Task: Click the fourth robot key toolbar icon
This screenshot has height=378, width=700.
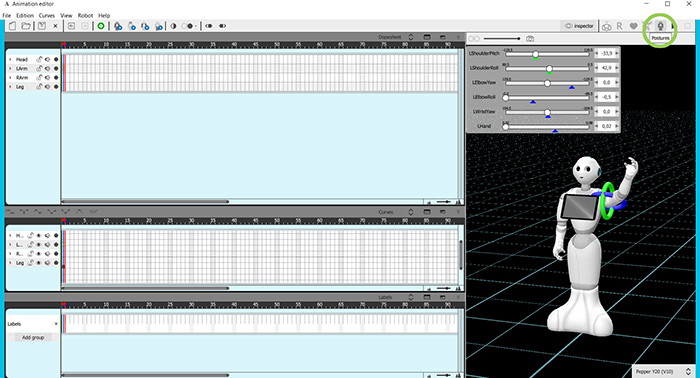Action: (159, 26)
